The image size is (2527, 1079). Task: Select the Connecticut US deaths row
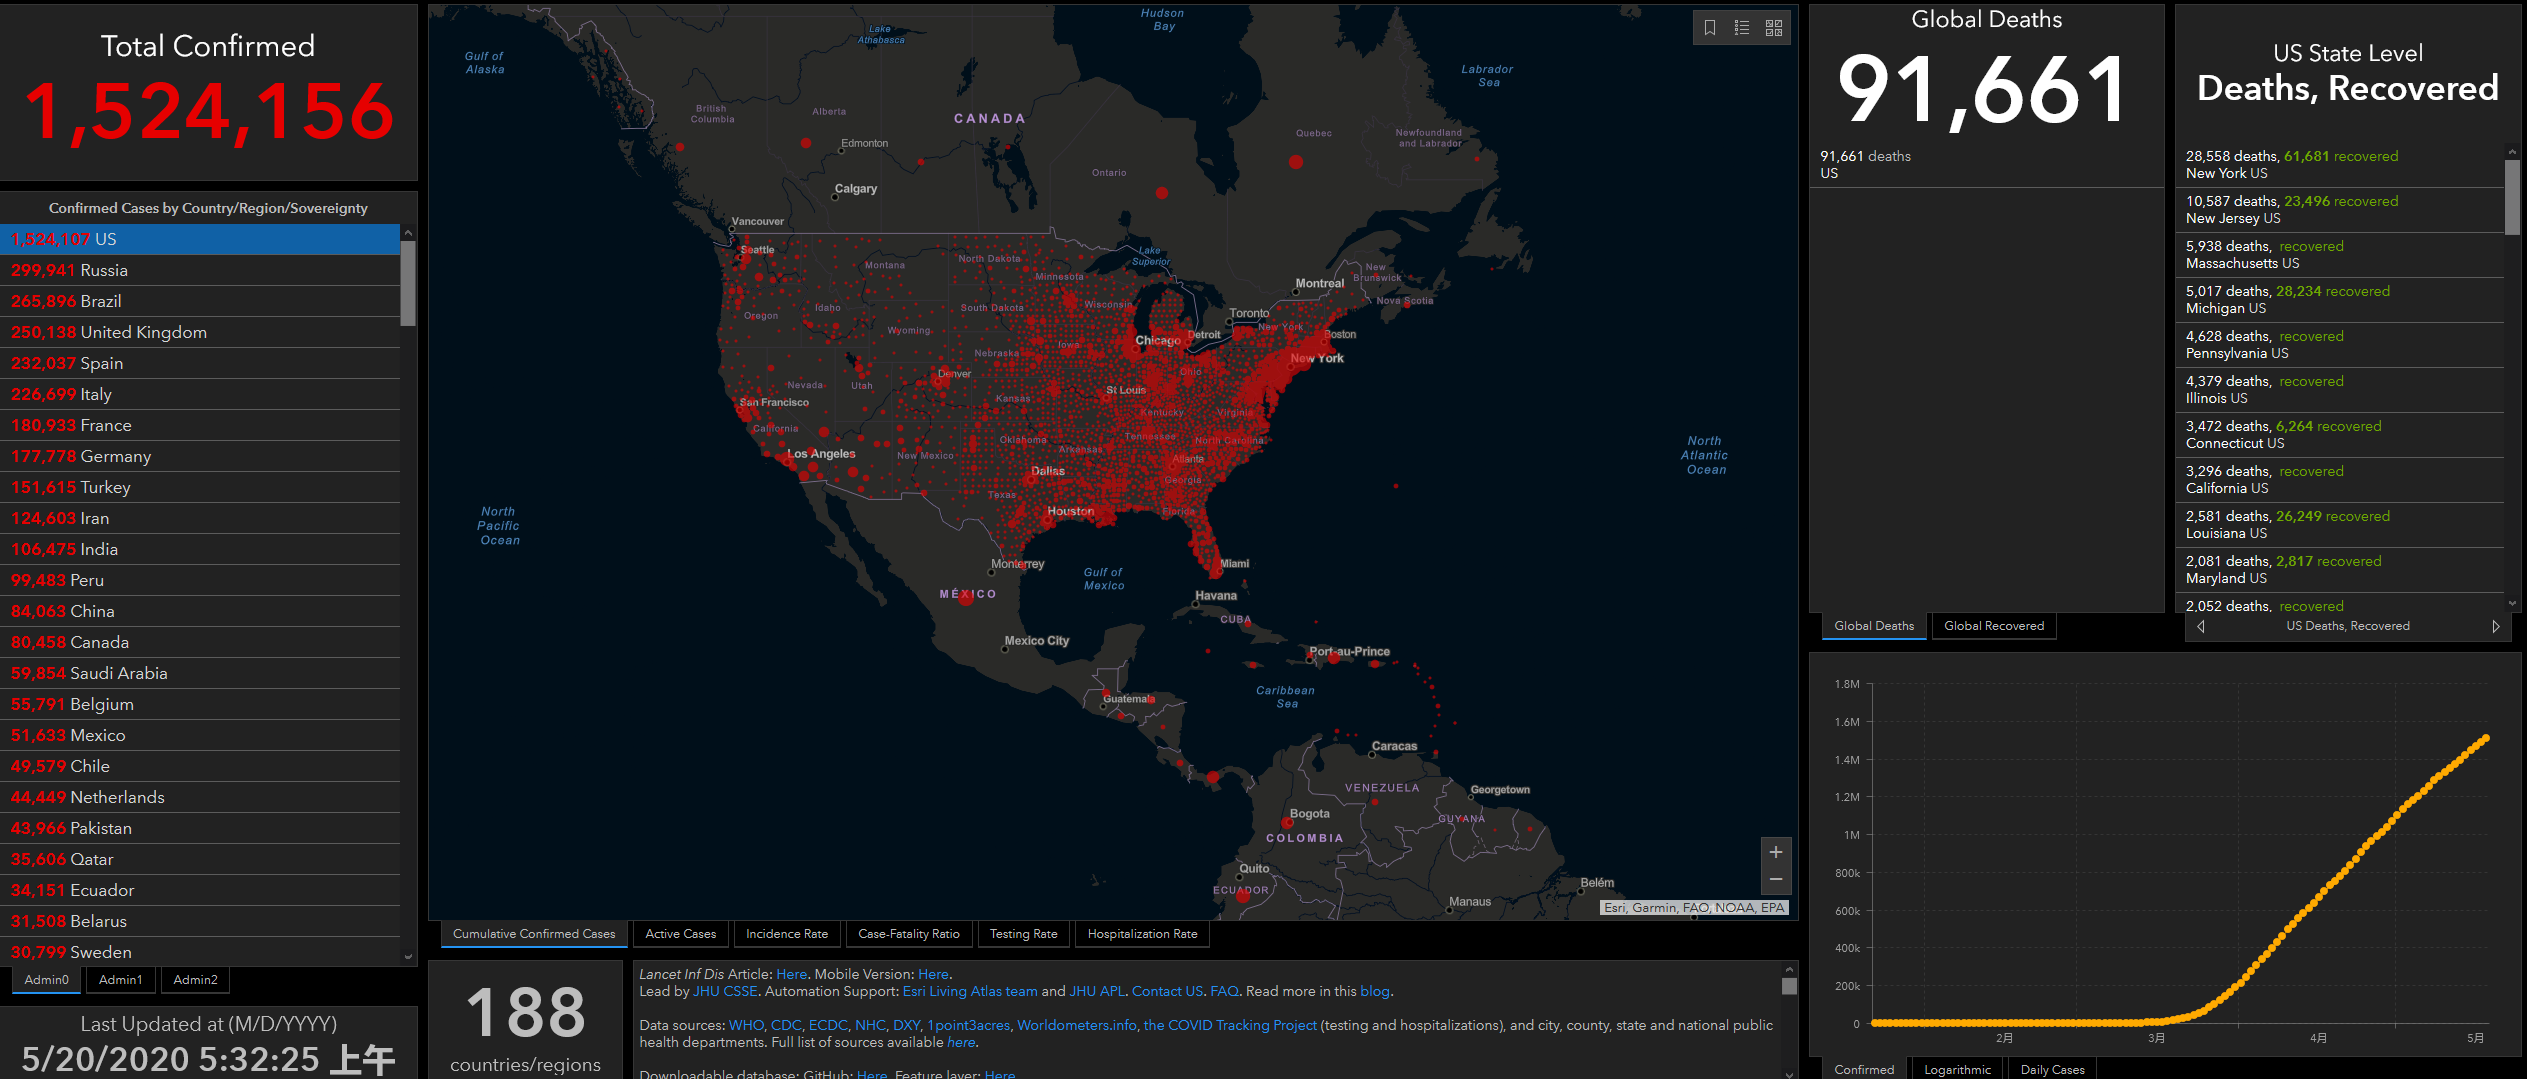[2340, 435]
